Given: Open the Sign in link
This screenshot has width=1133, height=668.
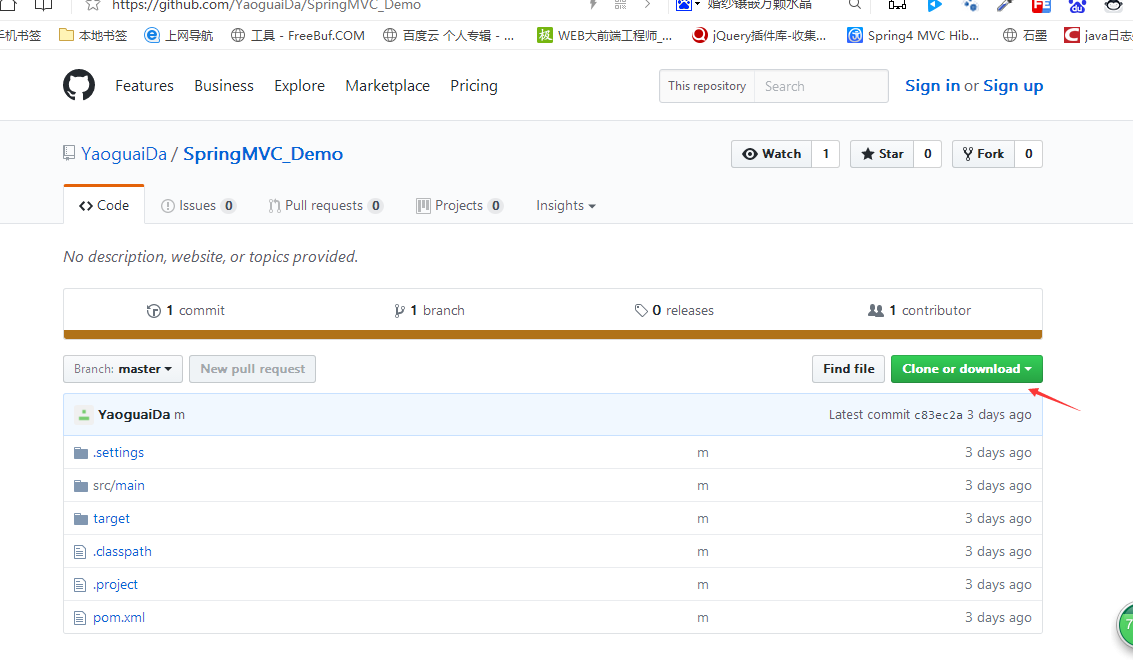Looking at the screenshot, I should click(932, 86).
